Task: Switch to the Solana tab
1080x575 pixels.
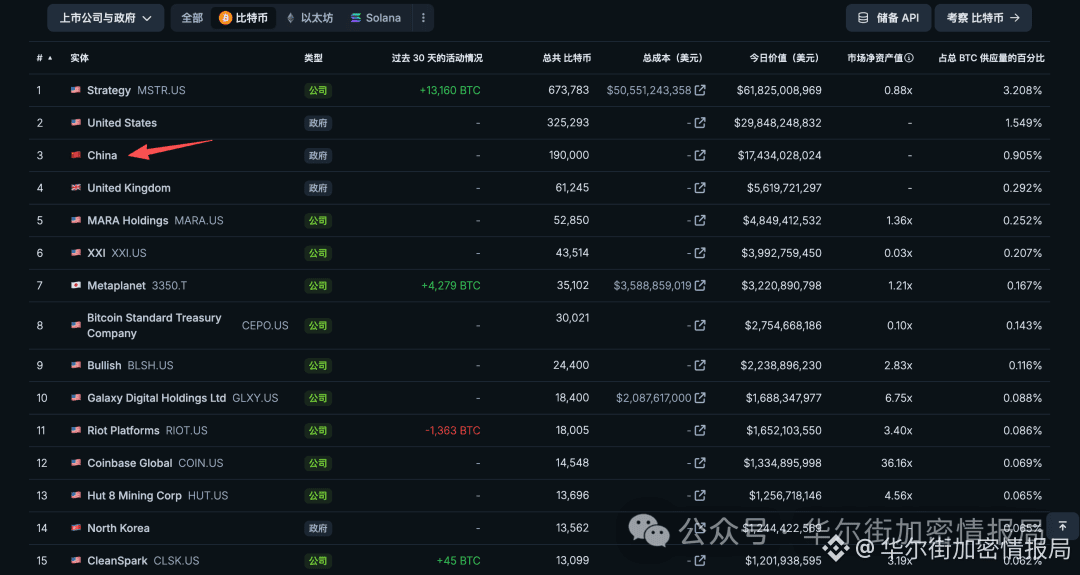Action: pyautogui.click(x=375, y=18)
